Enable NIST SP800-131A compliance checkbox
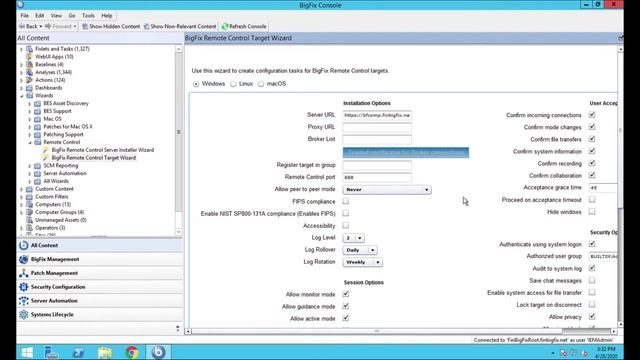The width and height of the screenshot is (640, 360). point(346,213)
